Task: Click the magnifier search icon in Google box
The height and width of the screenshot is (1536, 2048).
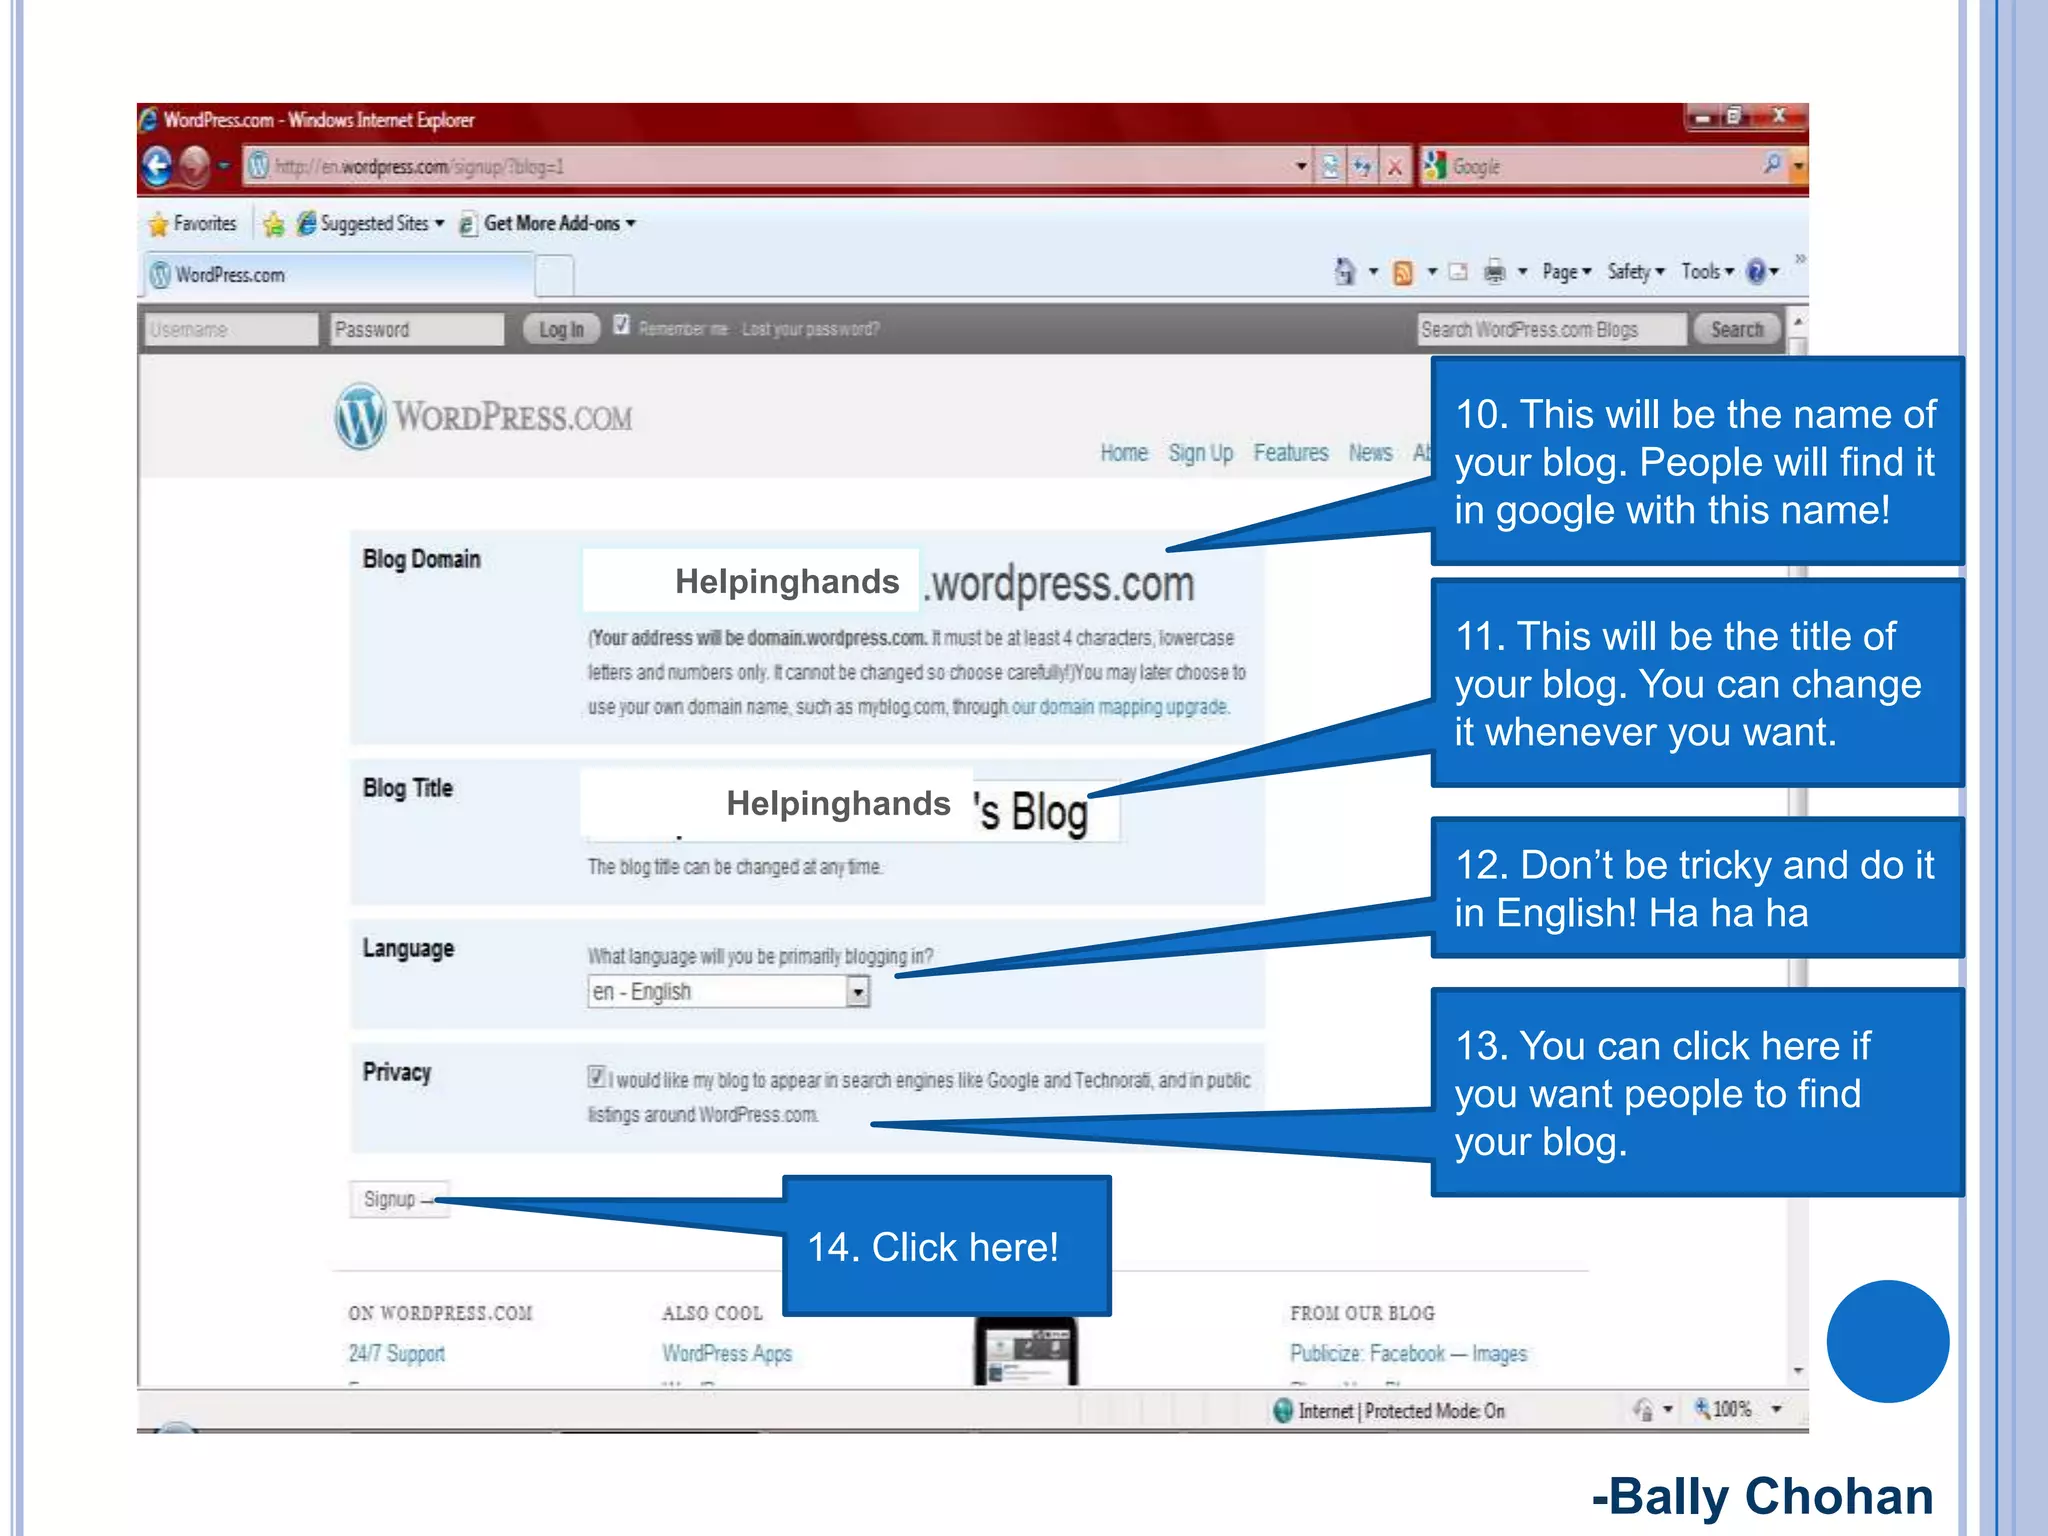Action: (1772, 163)
